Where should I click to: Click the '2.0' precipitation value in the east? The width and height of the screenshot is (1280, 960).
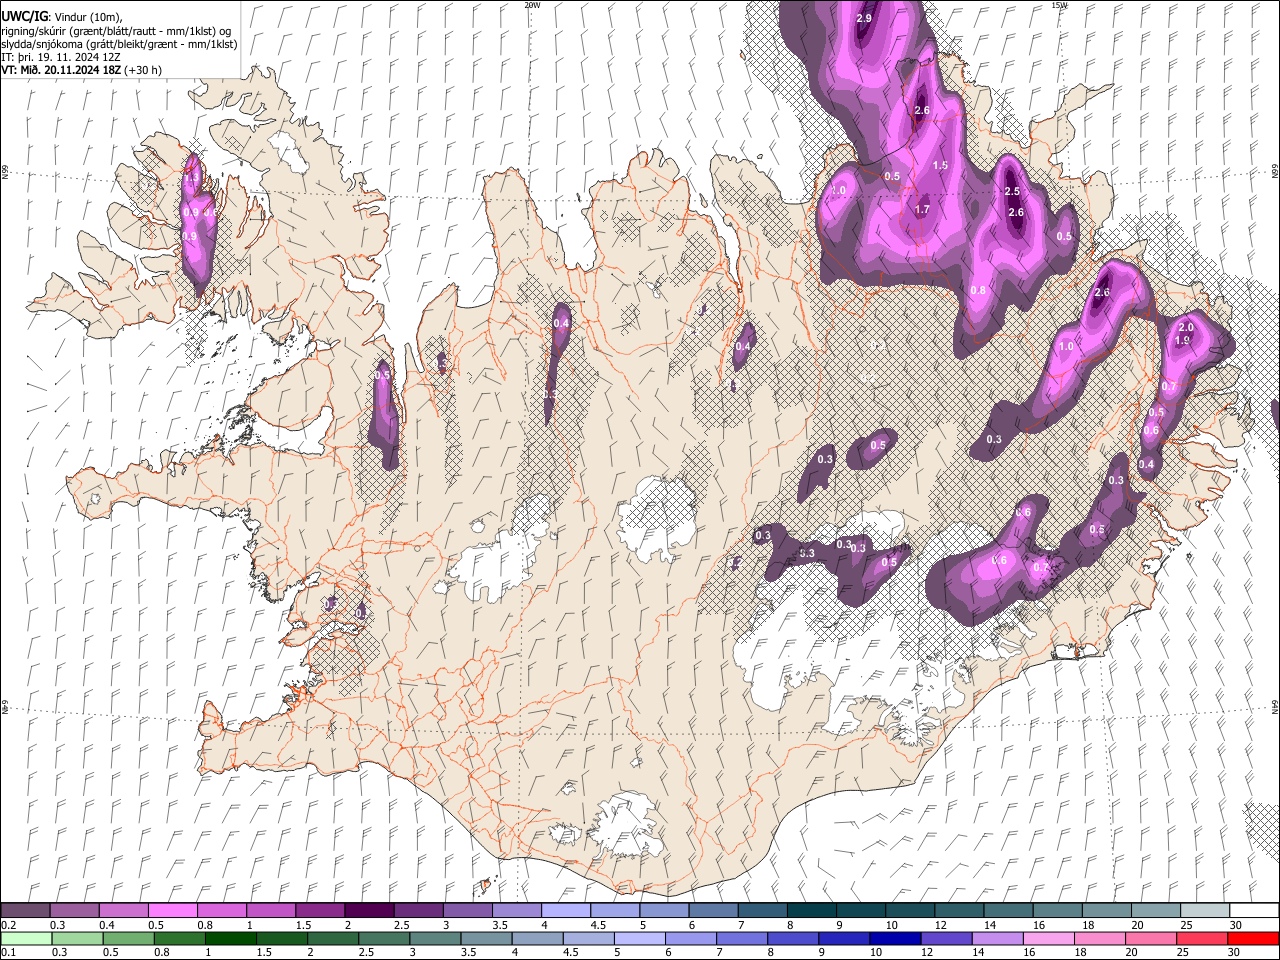(1187, 328)
